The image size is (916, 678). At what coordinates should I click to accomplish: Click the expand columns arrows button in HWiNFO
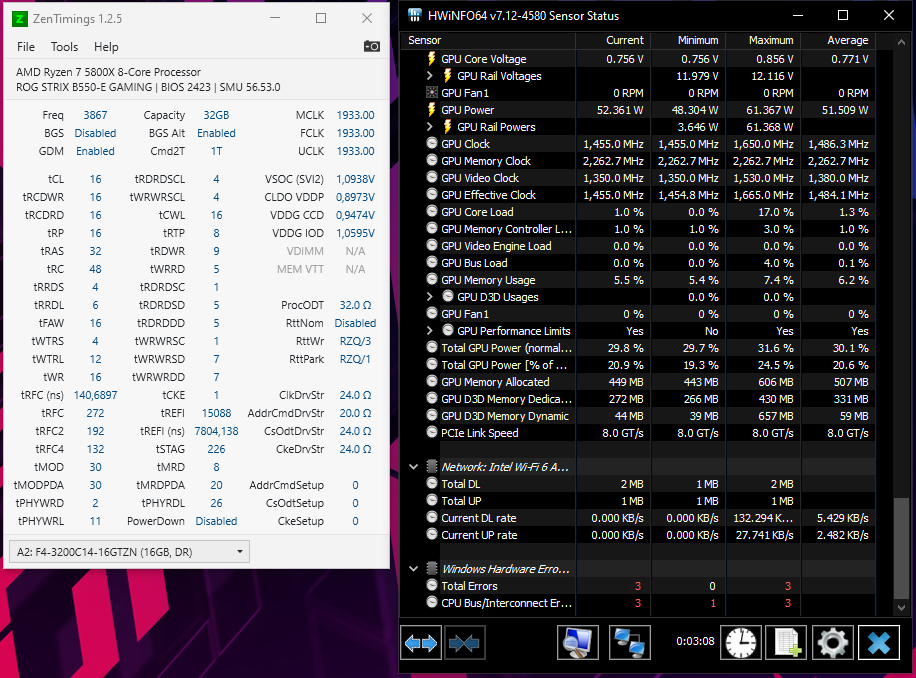click(x=421, y=643)
